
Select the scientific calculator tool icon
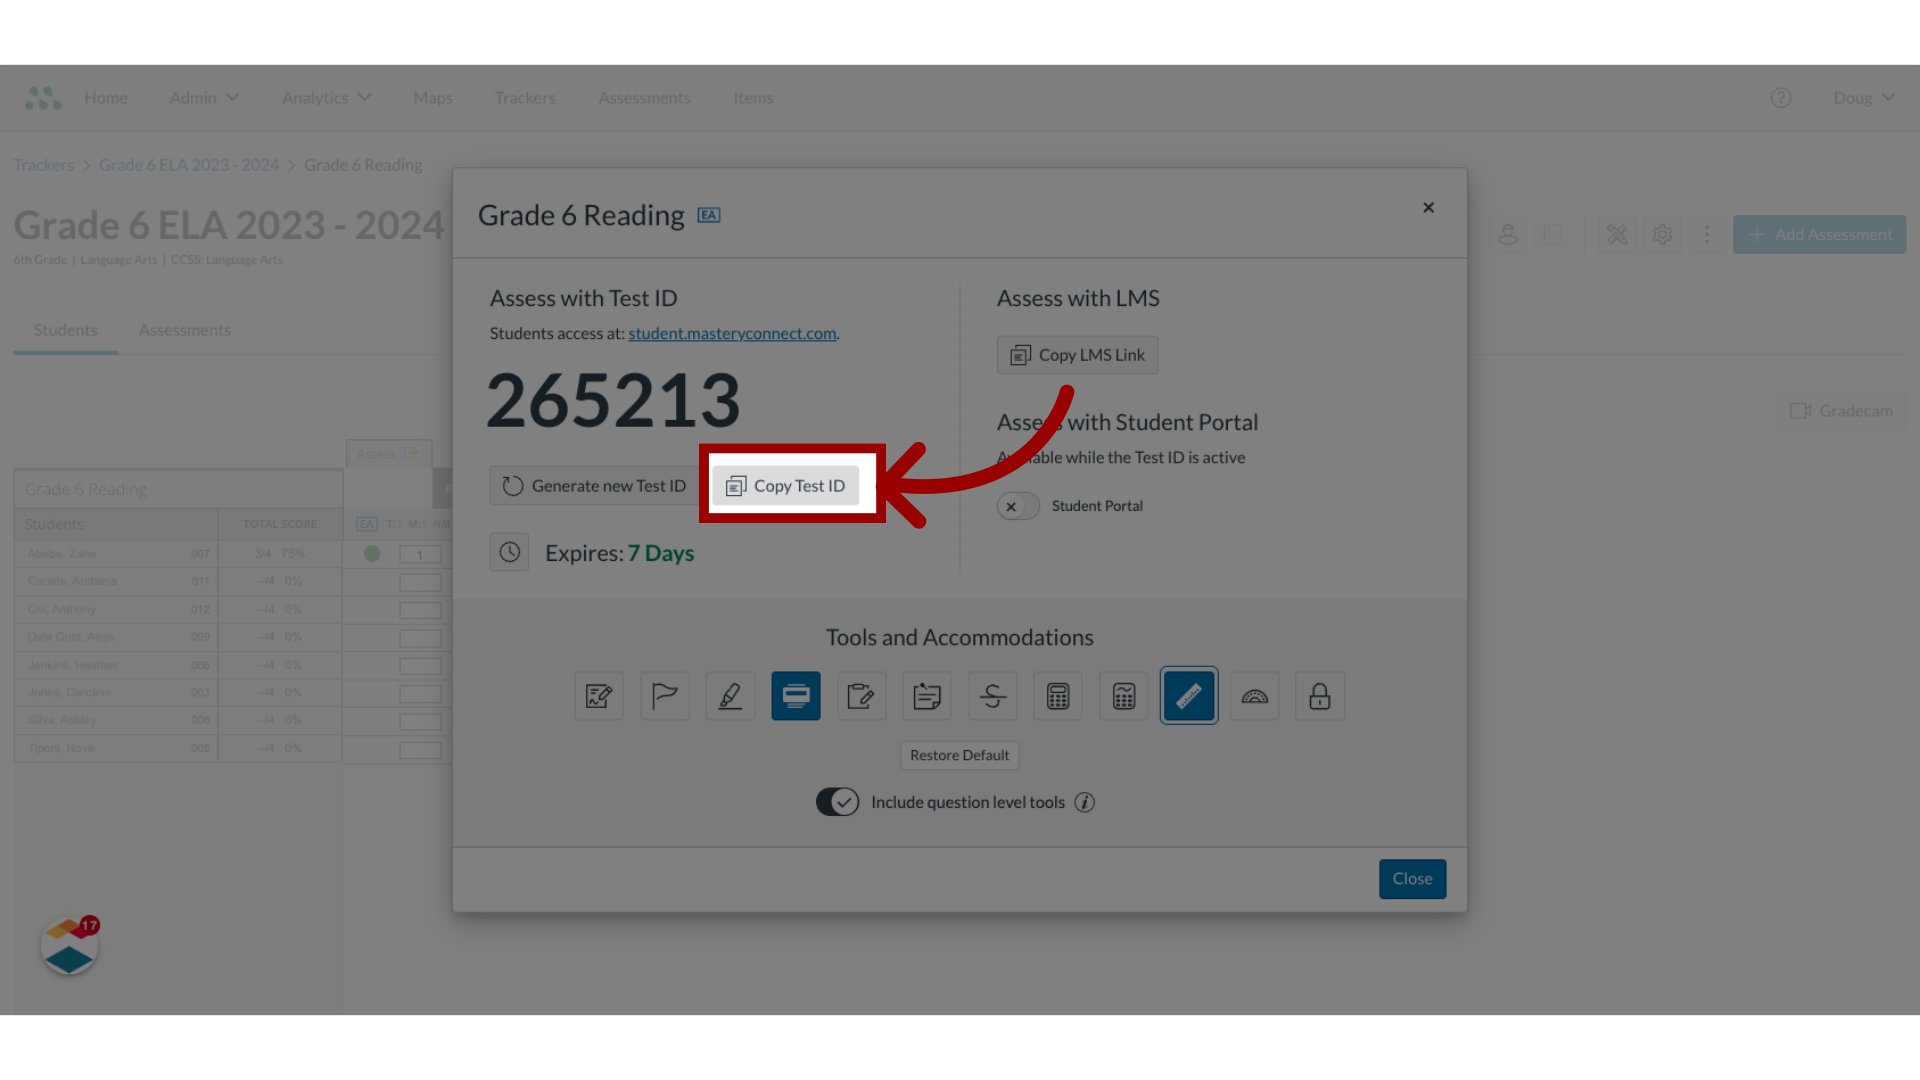pyautogui.click(x=1122, y=695)
